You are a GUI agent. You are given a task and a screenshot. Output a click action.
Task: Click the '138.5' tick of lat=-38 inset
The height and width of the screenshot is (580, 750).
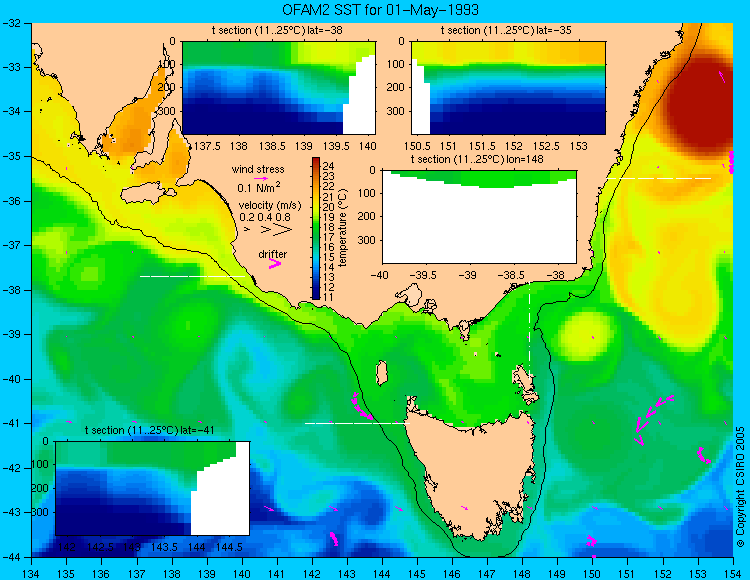pos(272,146)
